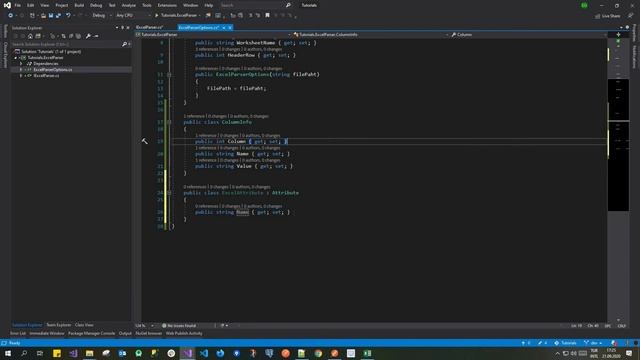Screen dimensions: 640x360
Task: Collapse the Tutorials.ExcelParser project node
Action: (x=16, y=58)
